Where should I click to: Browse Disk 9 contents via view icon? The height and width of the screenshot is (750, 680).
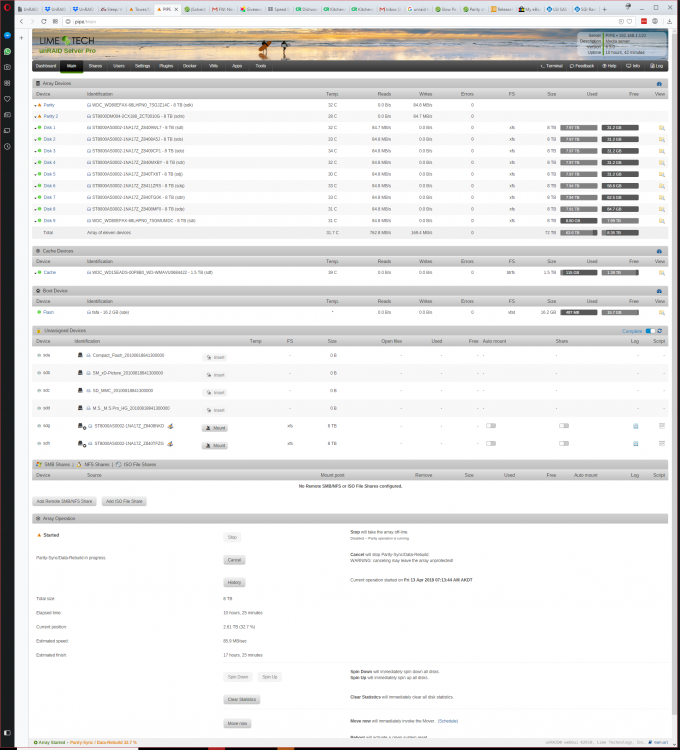tap(662, 221)
